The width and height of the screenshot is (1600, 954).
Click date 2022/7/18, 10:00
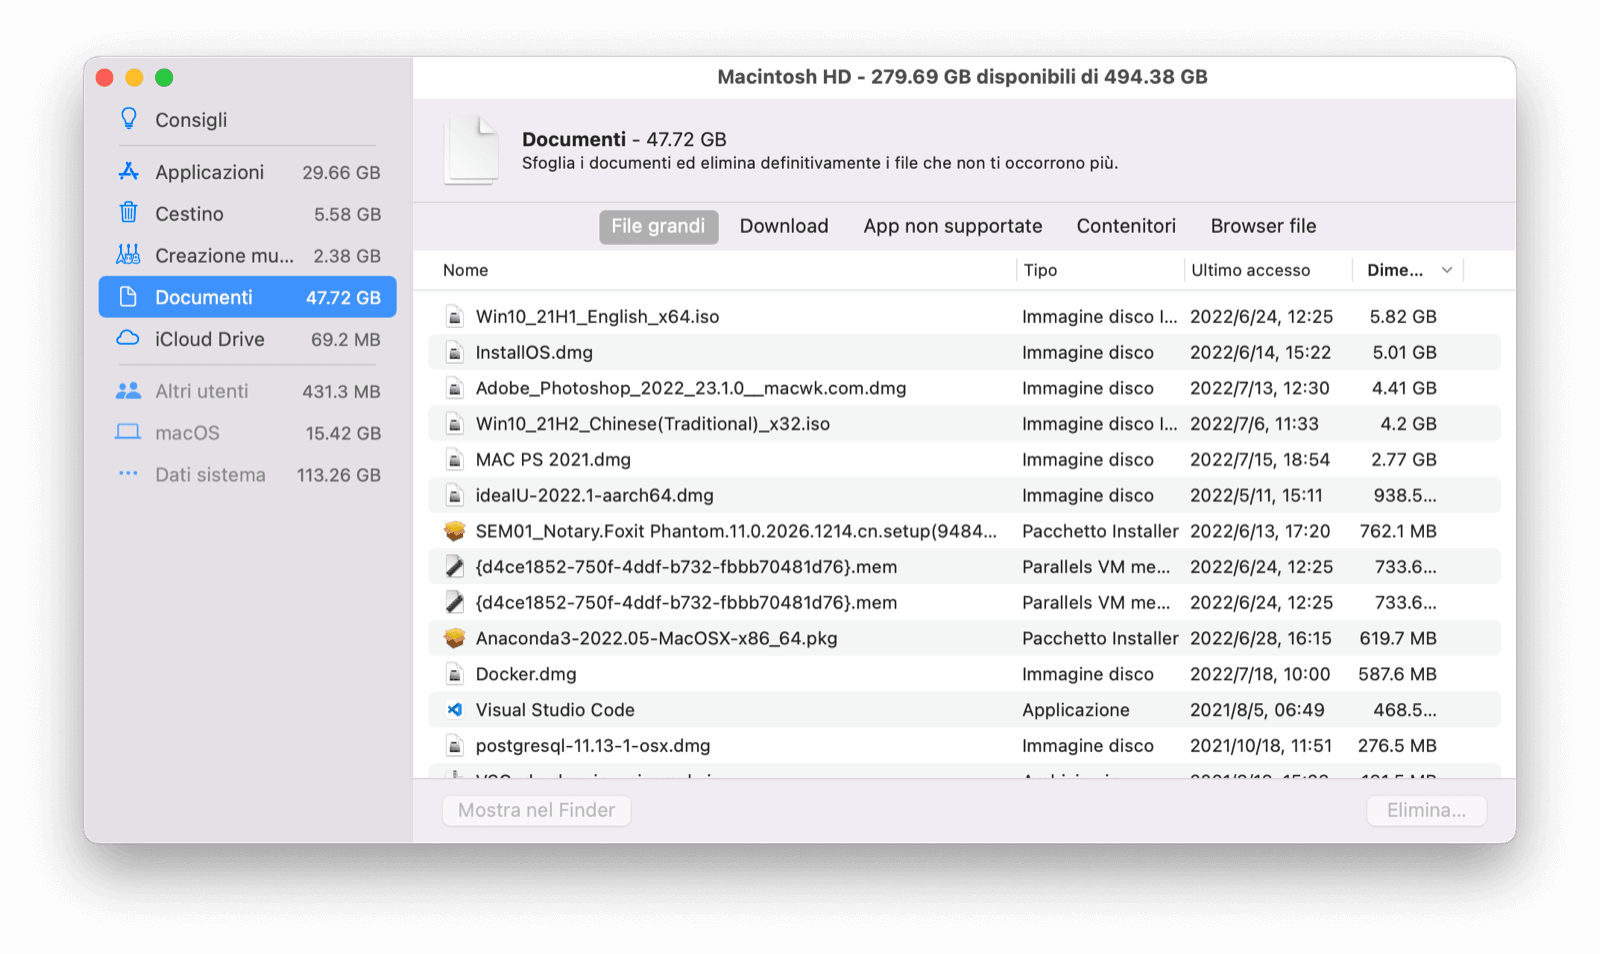pos(1260,674)
